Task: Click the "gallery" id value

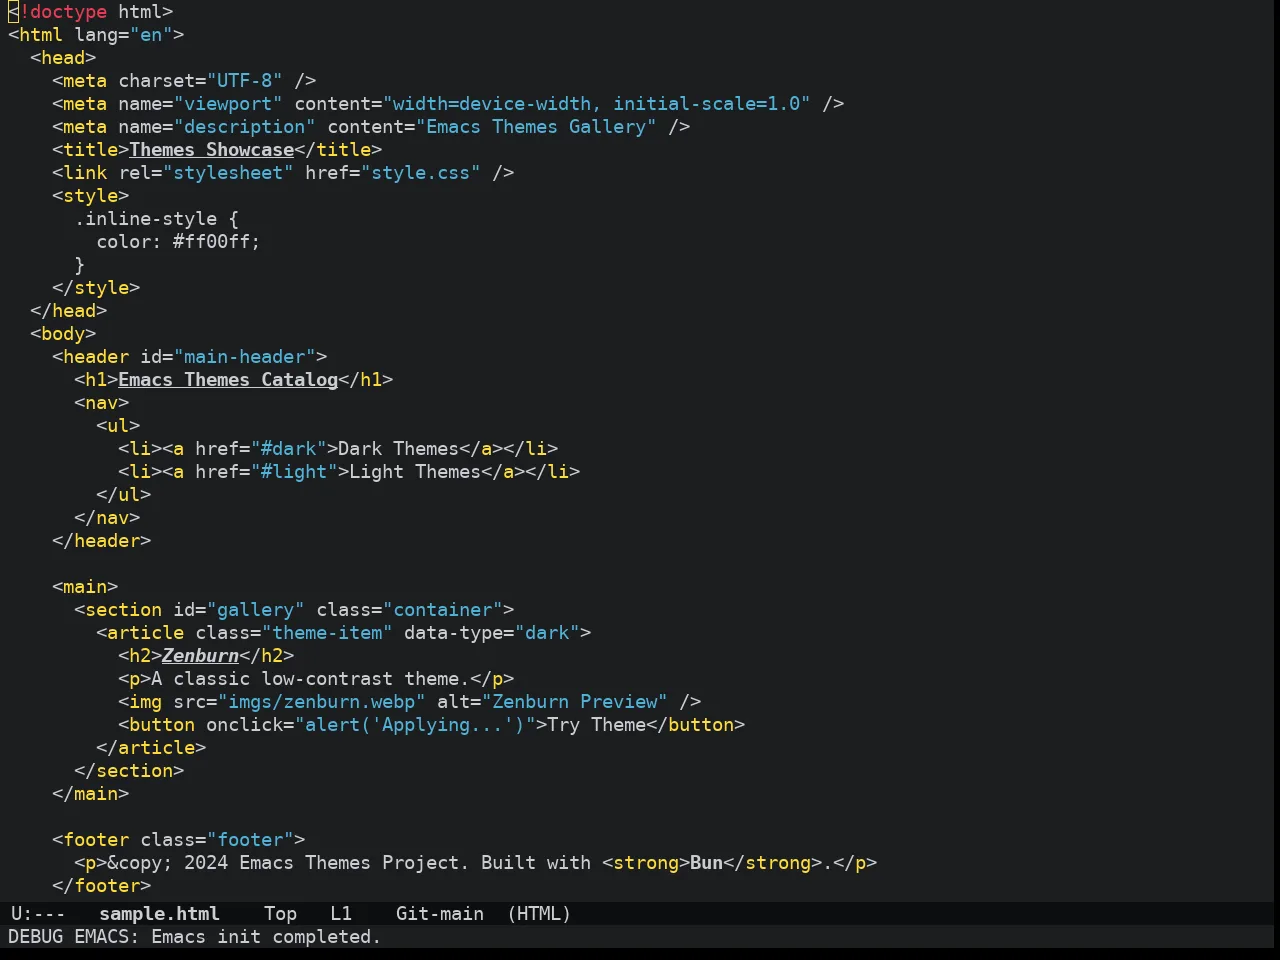Action: [256, 610]
